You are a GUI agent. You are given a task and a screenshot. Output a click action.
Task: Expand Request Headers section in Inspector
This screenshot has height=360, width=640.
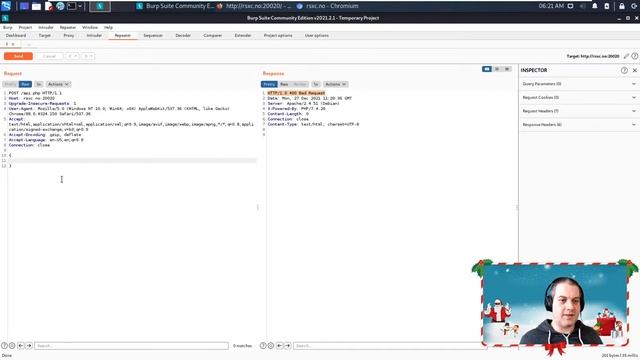[x=579, y=111]
